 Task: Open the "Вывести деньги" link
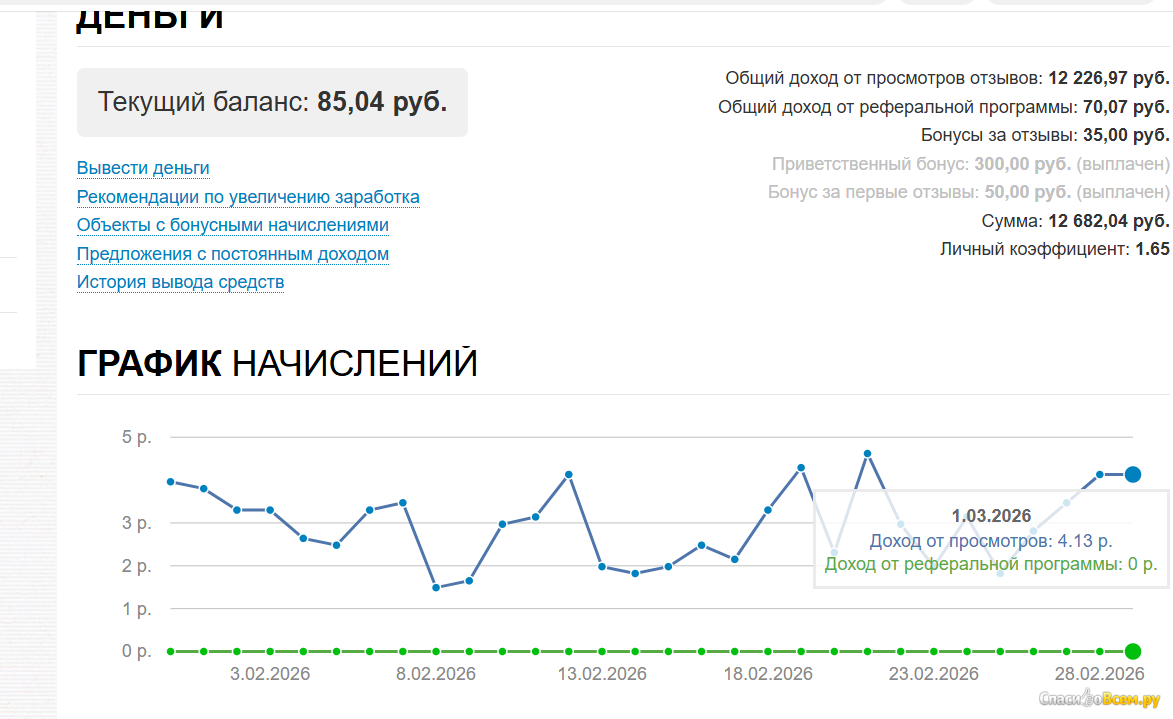click(x=143, y=168)
